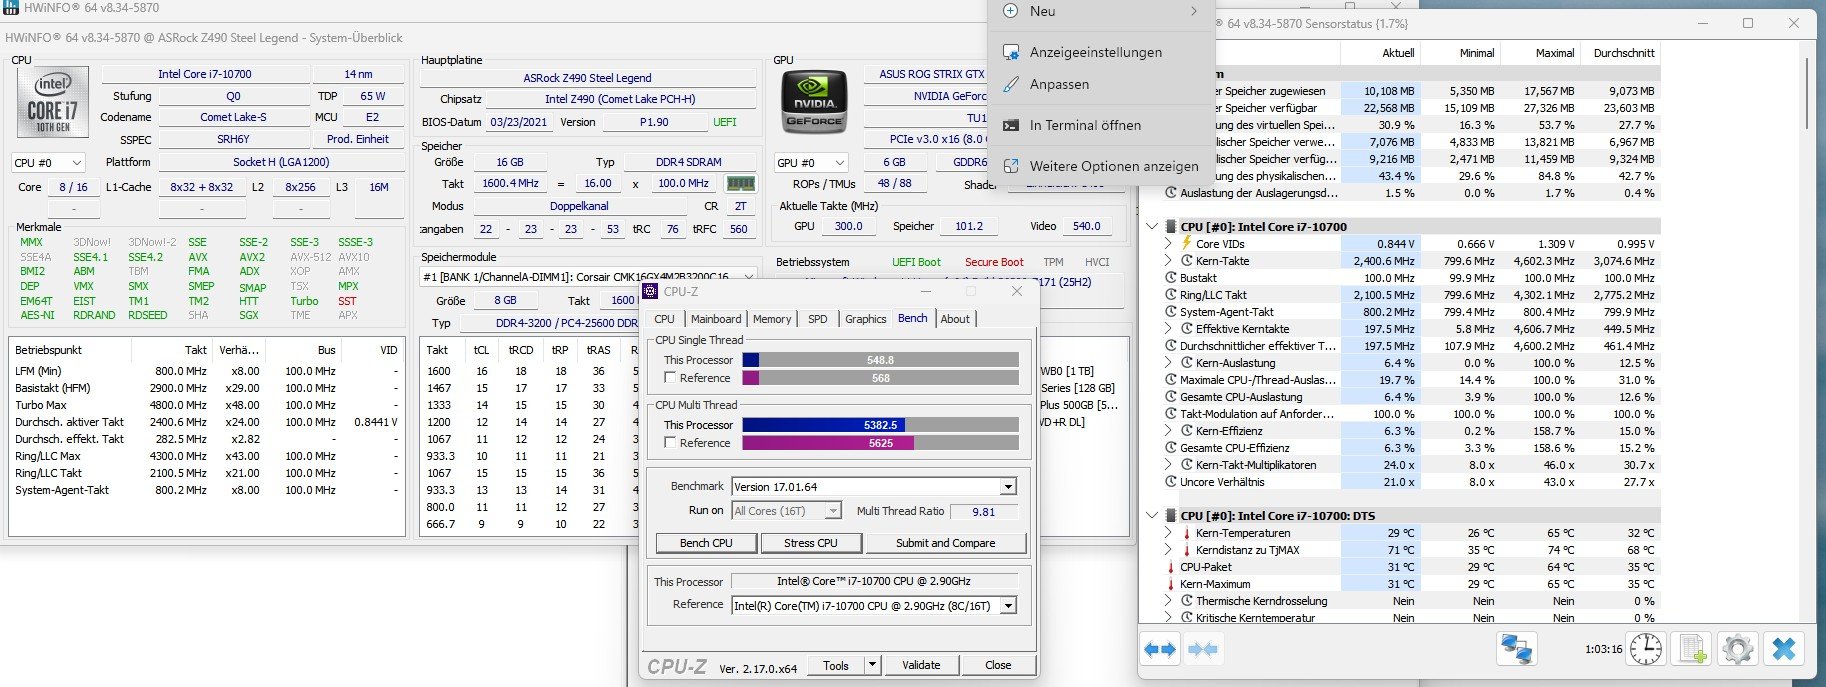Image resolution: width=1826 pixels, height=687 pixels.
Task: Click the single thread This Processor 548.8 bar
Action: coord(880,360)
